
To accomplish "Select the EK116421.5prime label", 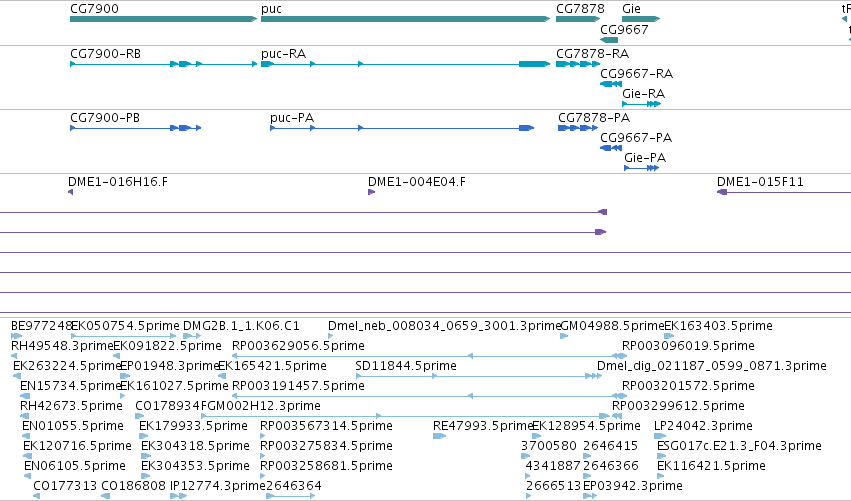I will click(711, 466).
